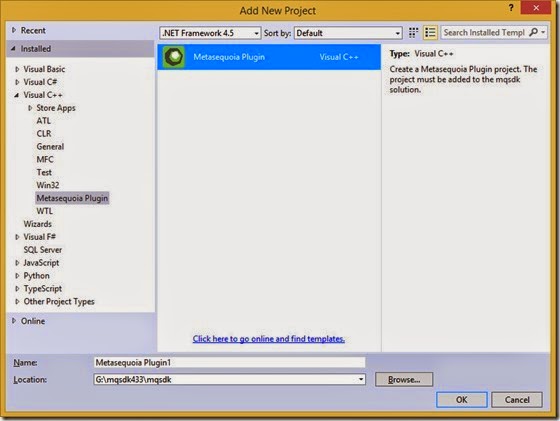The width and height of the screenshot is (560, 421).
Task: Select General template category
Action: click(x=50, y=146)
